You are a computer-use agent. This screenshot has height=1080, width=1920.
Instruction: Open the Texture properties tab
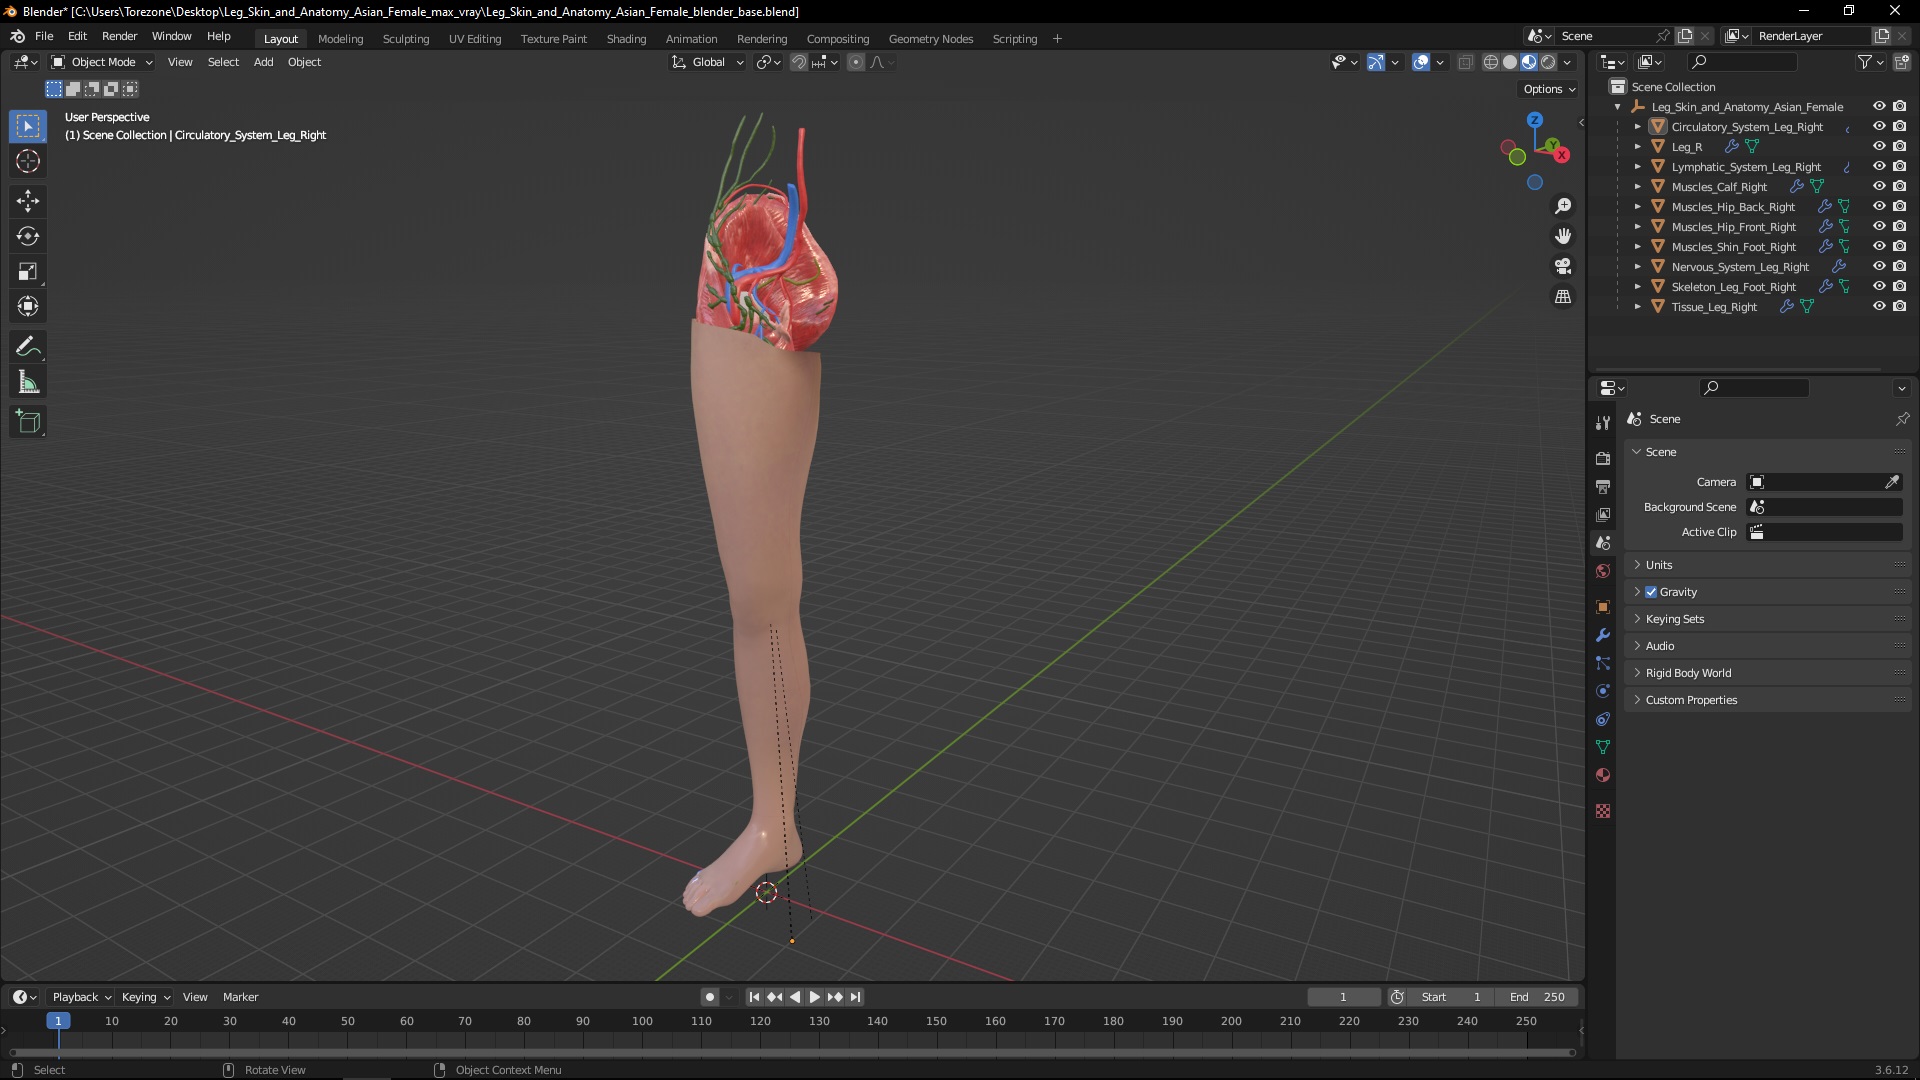tap(1603, 811)
